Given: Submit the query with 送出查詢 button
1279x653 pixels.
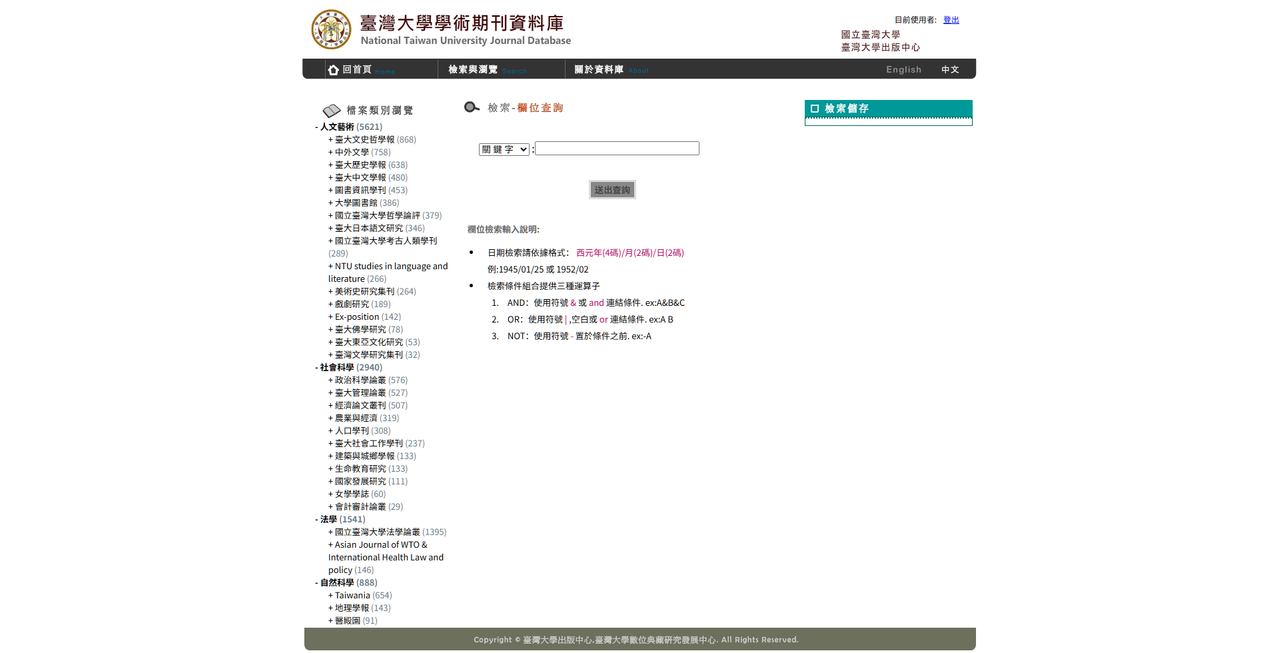Looking at the screenshot, I should point(612,190).
